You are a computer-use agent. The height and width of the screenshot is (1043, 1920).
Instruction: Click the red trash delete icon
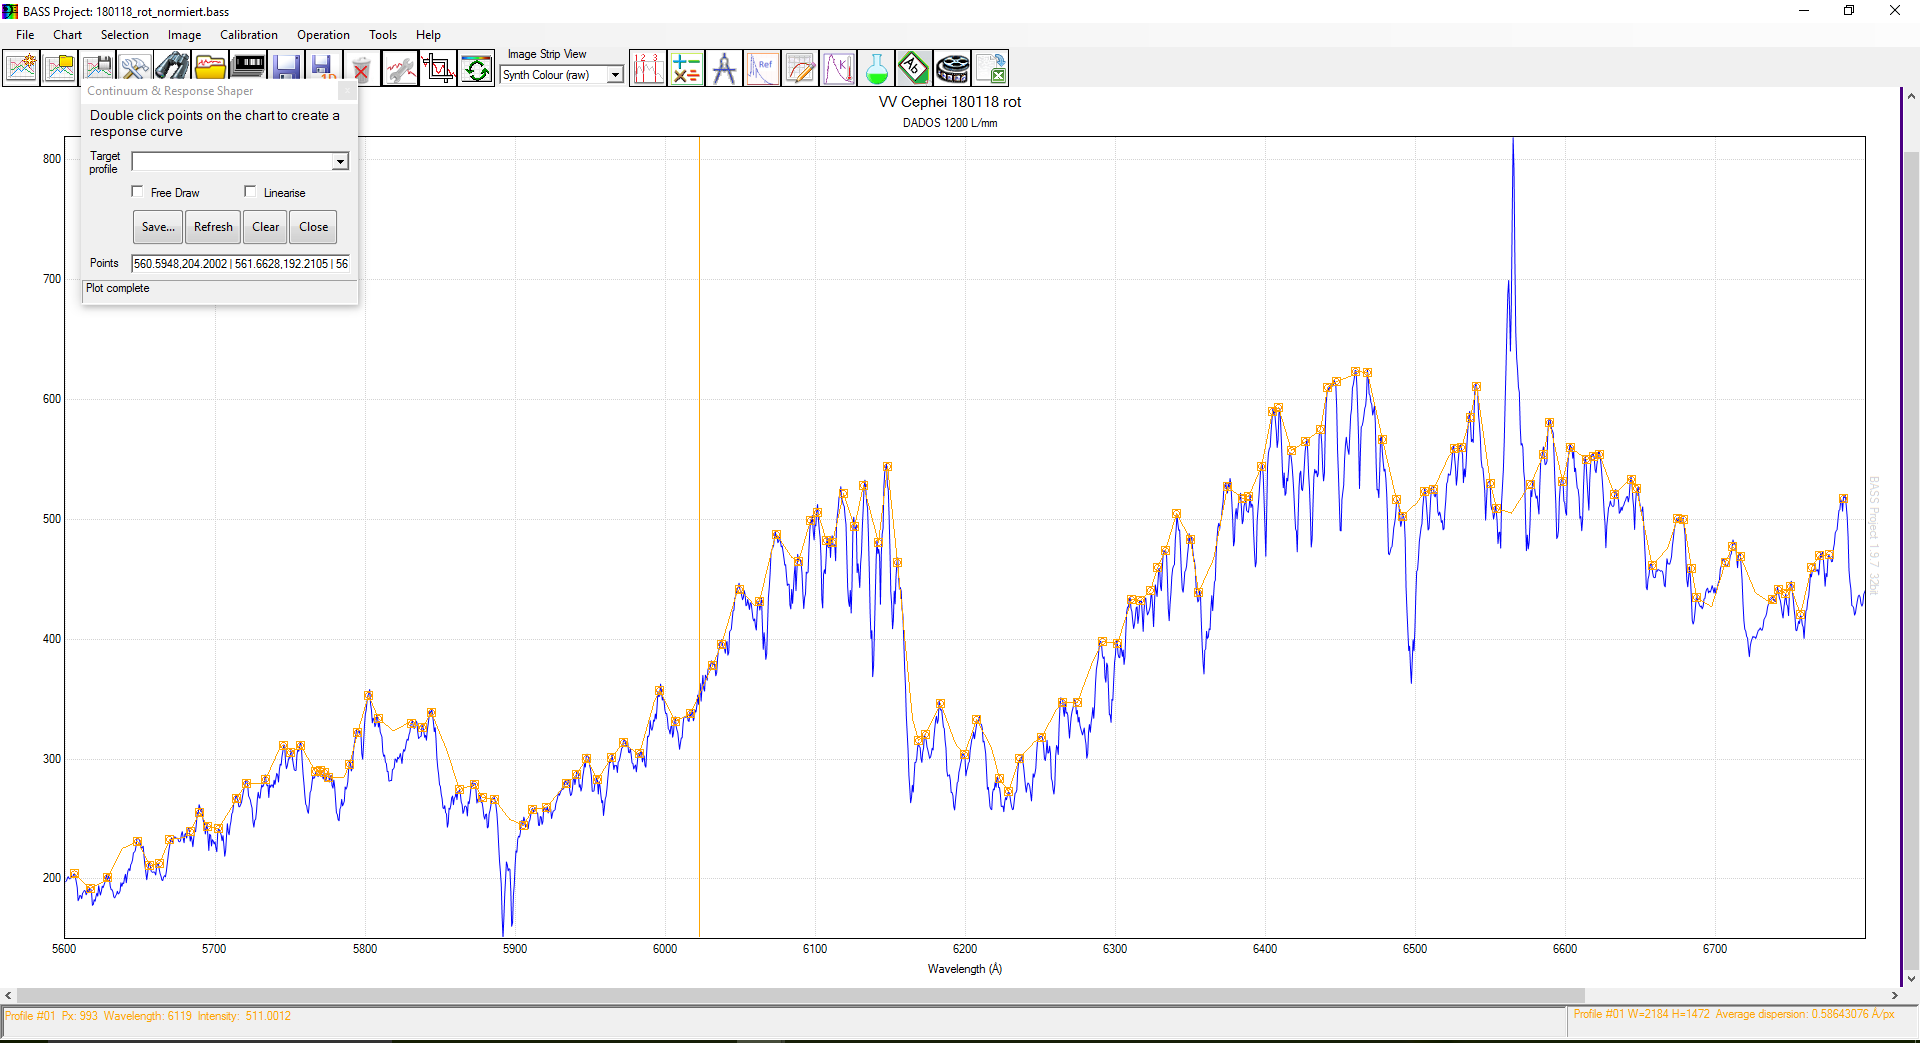[361, 68]
